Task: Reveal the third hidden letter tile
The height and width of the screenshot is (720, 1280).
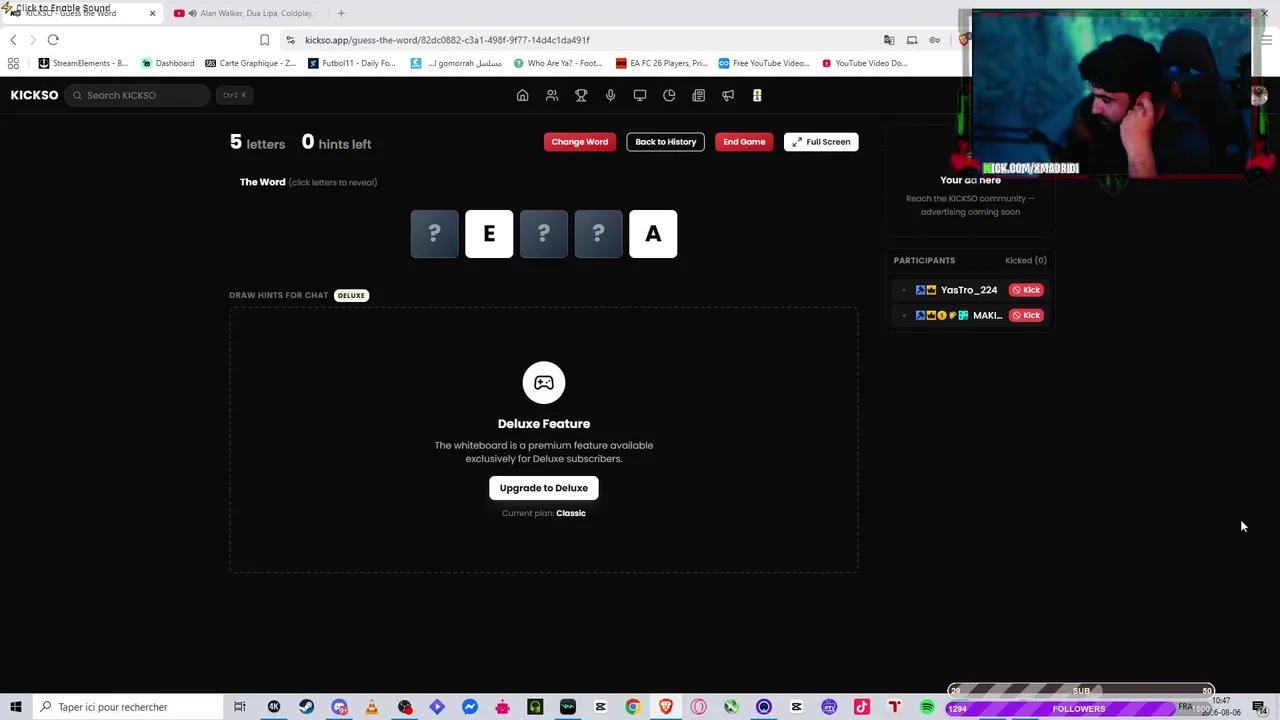Action: [x=544, y=234]
